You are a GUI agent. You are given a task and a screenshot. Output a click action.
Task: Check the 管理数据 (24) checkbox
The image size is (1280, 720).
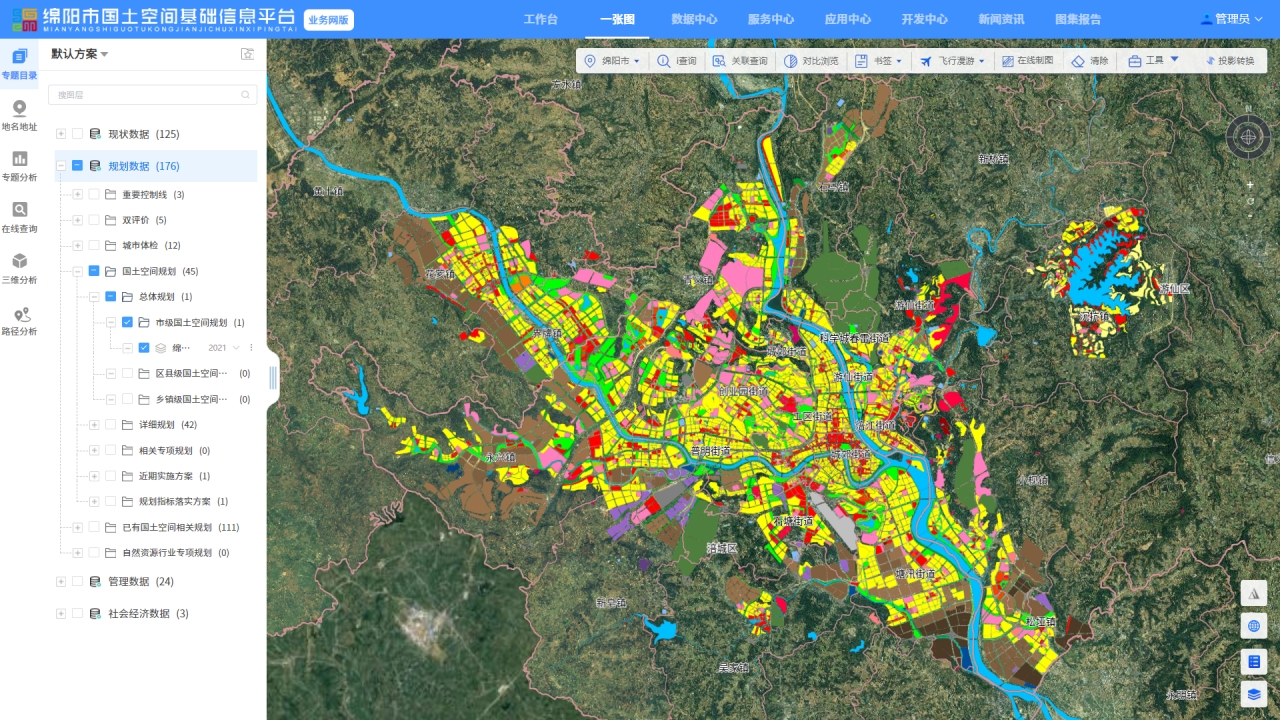(x=78, y=581)
